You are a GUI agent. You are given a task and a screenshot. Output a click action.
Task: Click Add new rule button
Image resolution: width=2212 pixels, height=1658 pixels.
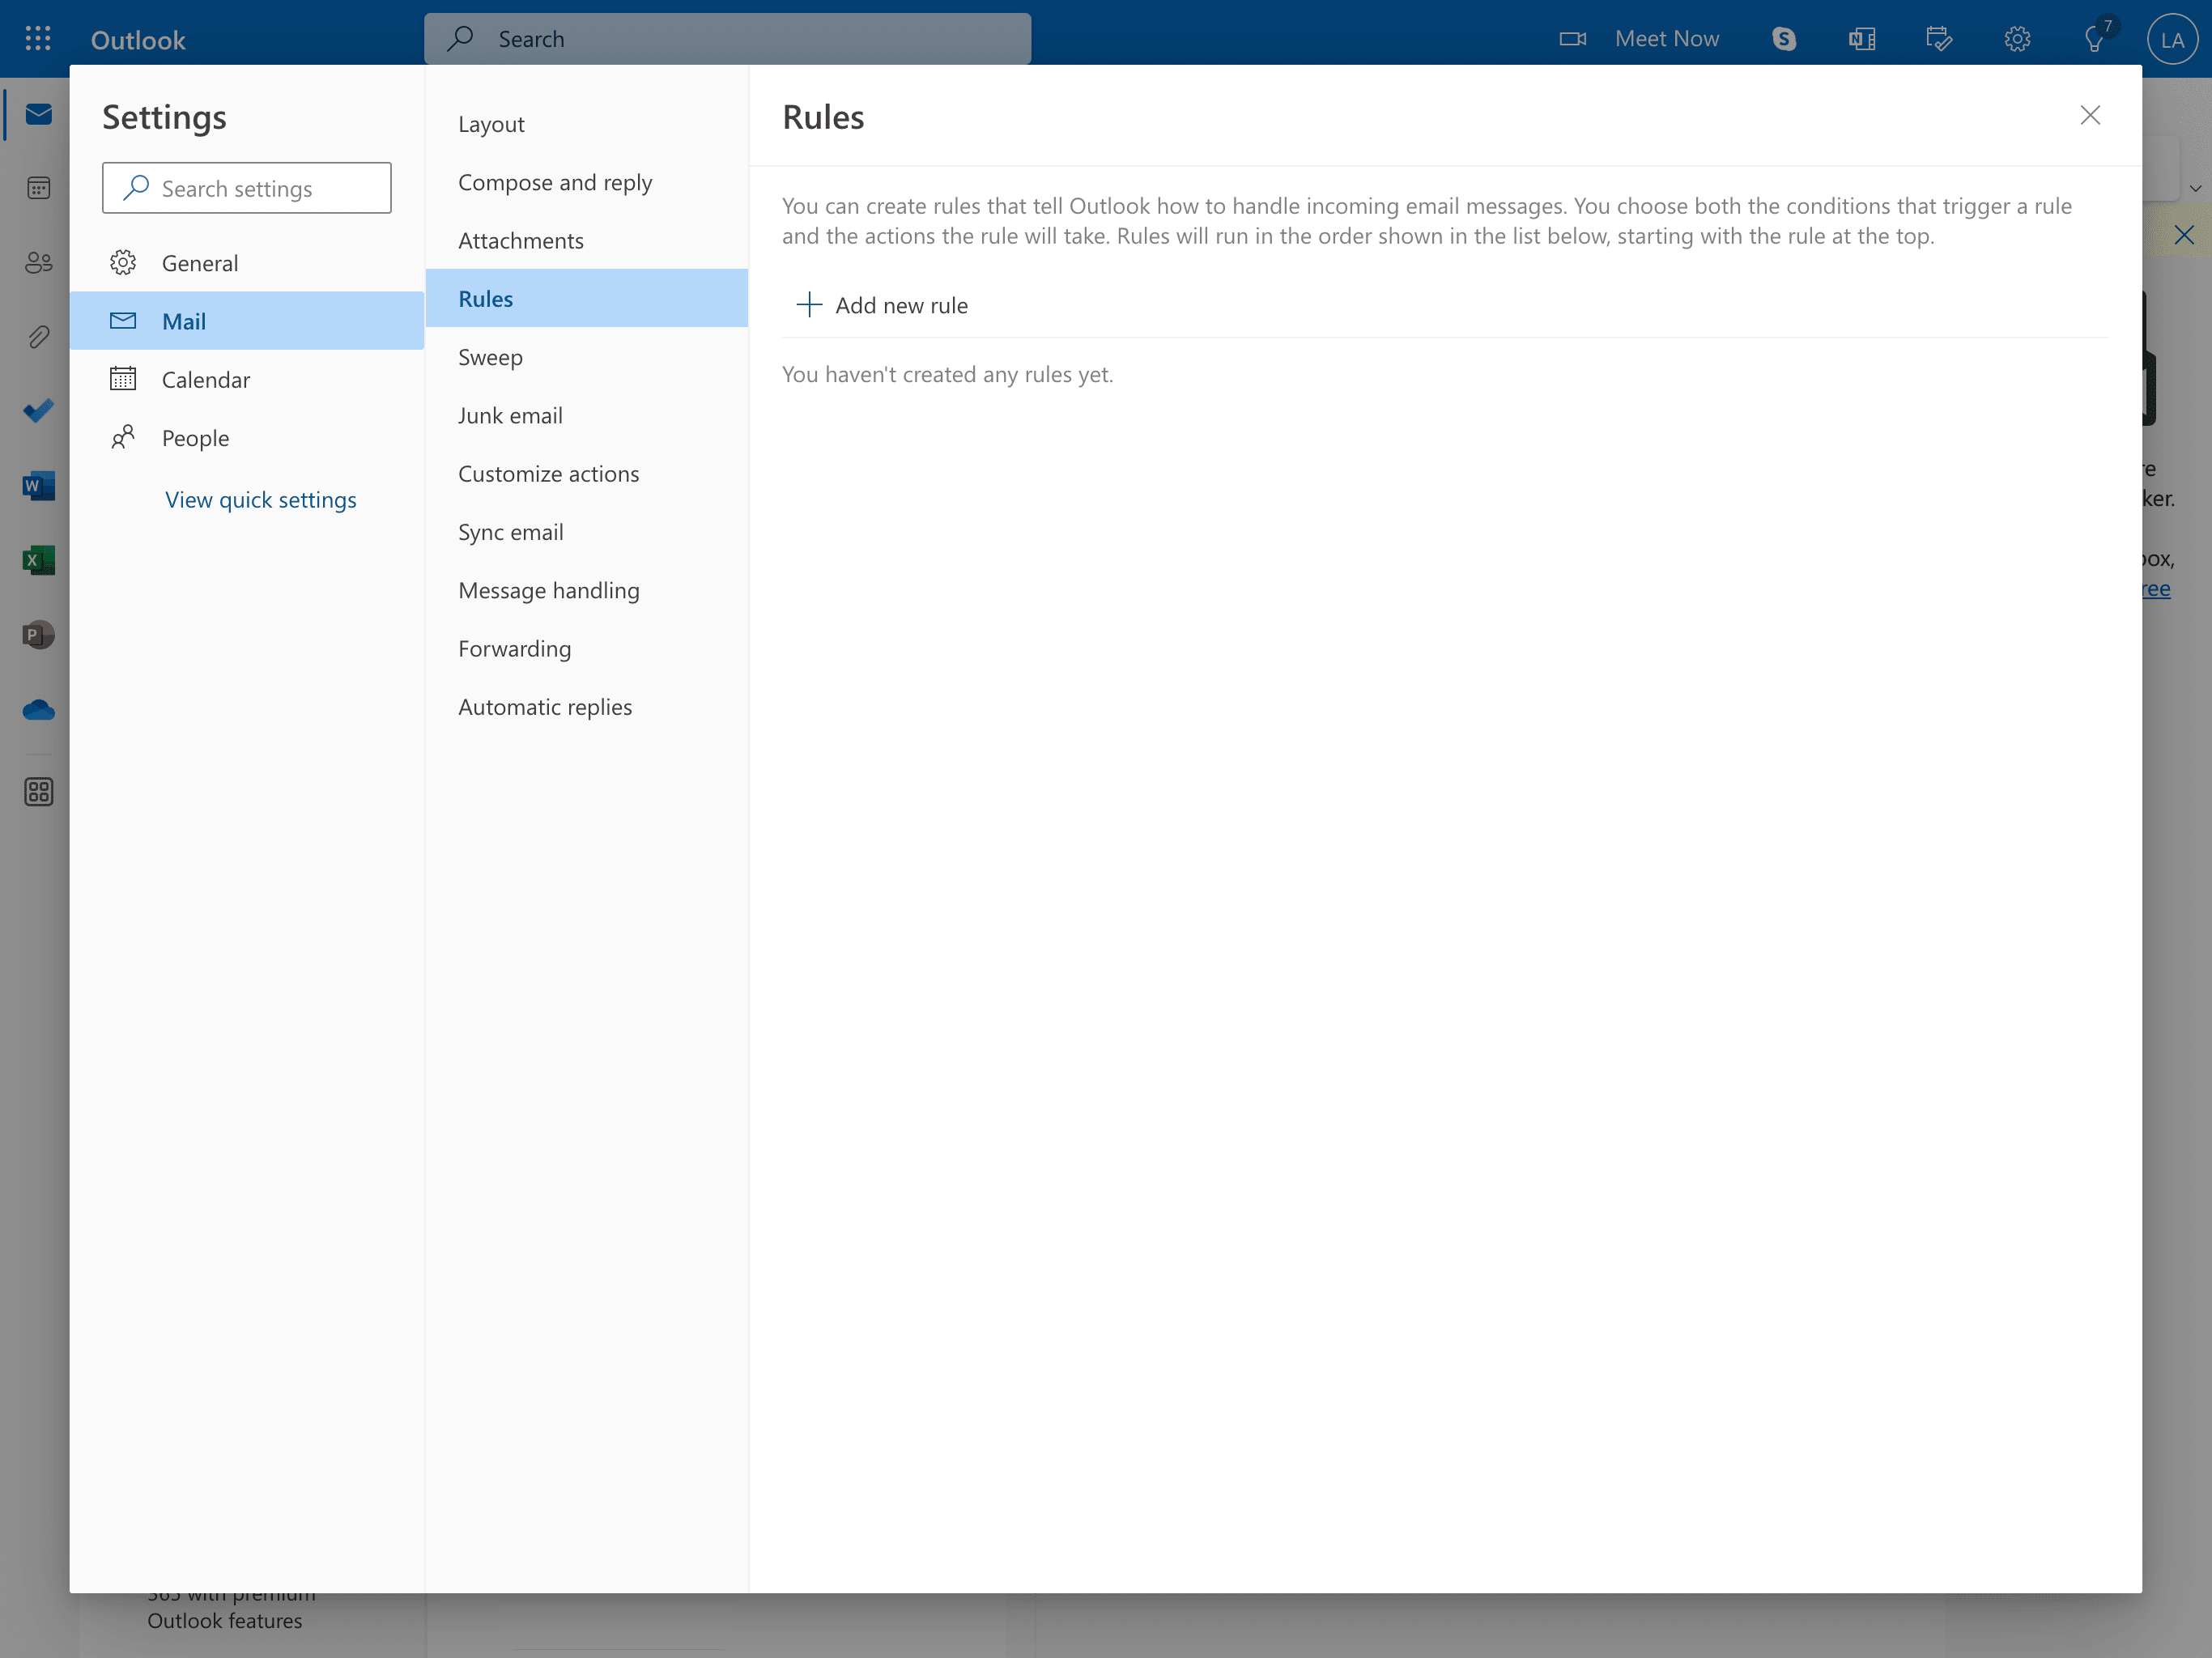879,303
